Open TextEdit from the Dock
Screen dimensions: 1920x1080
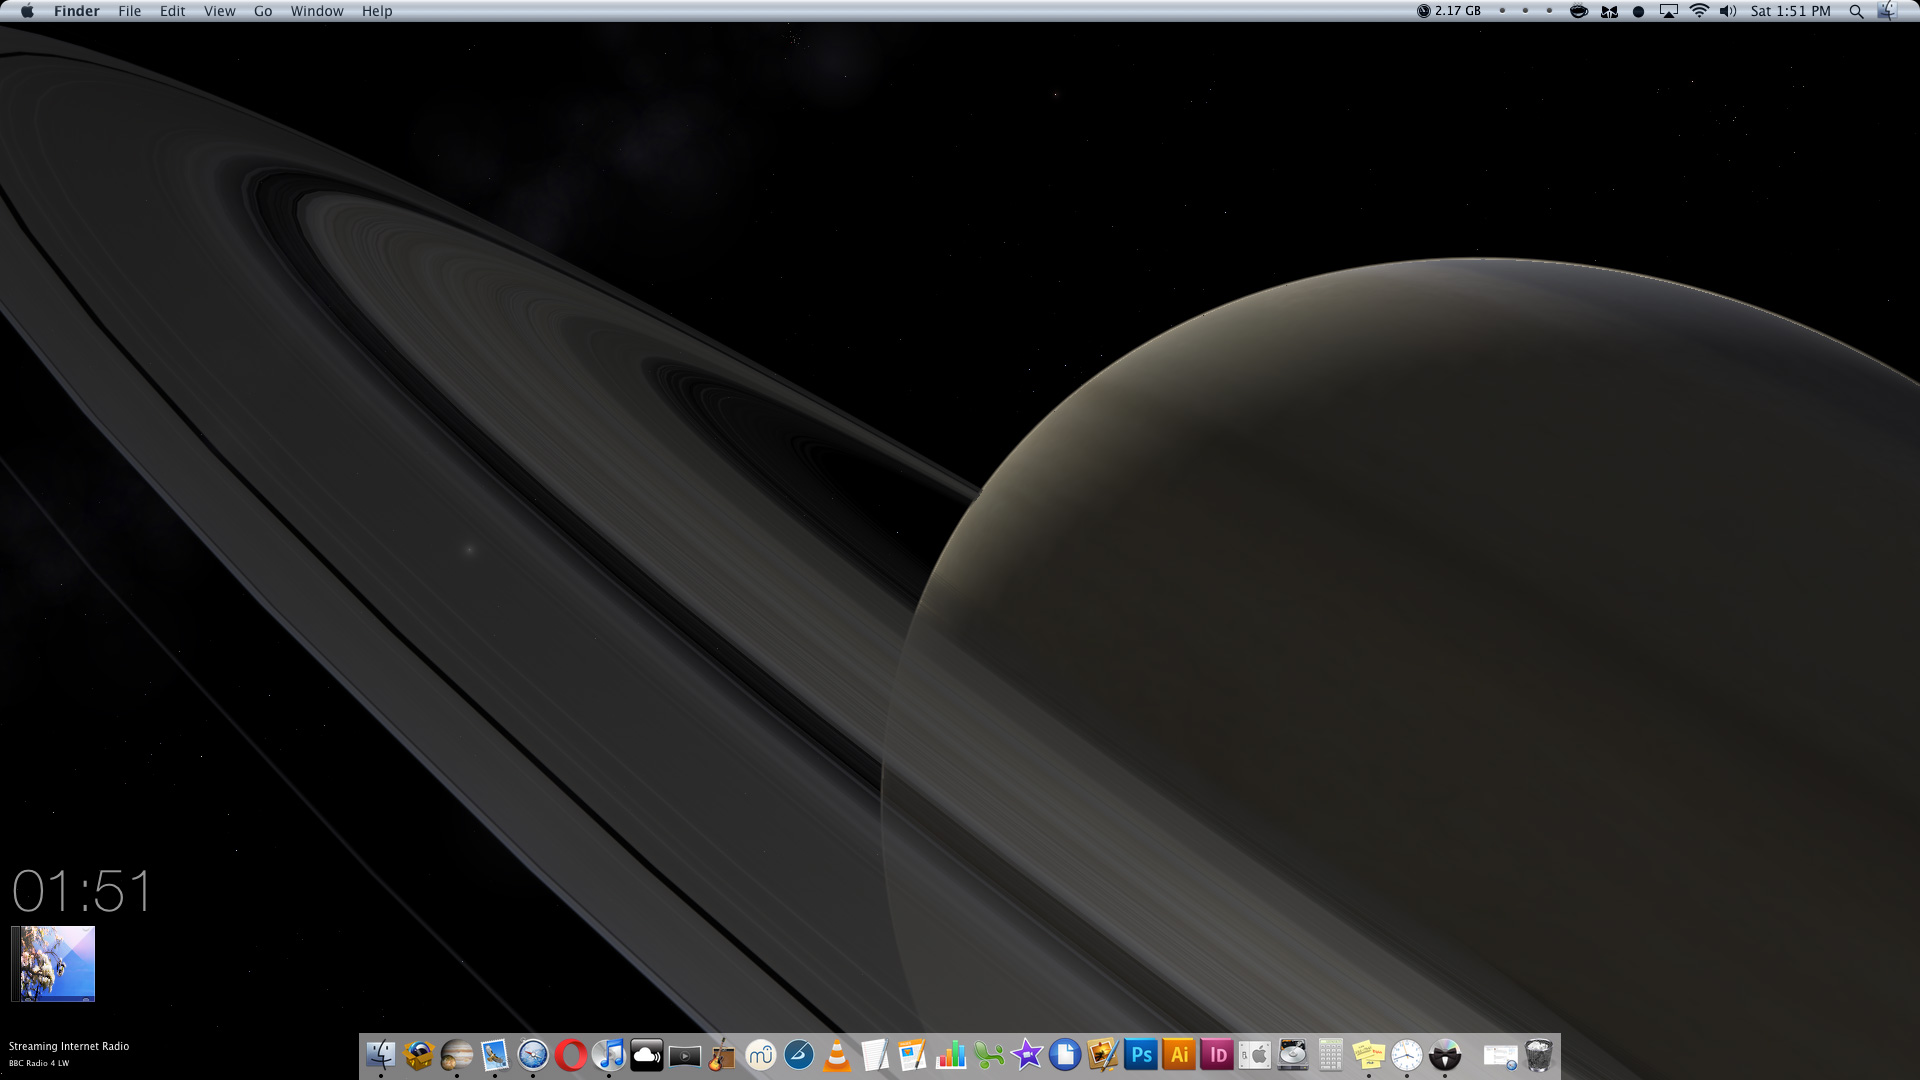[x=875, y=1055]
